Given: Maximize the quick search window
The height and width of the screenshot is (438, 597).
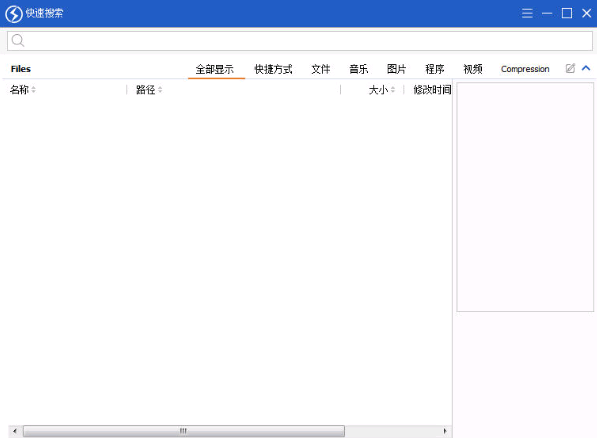Looking at the screenshot, I should point(567,13).
